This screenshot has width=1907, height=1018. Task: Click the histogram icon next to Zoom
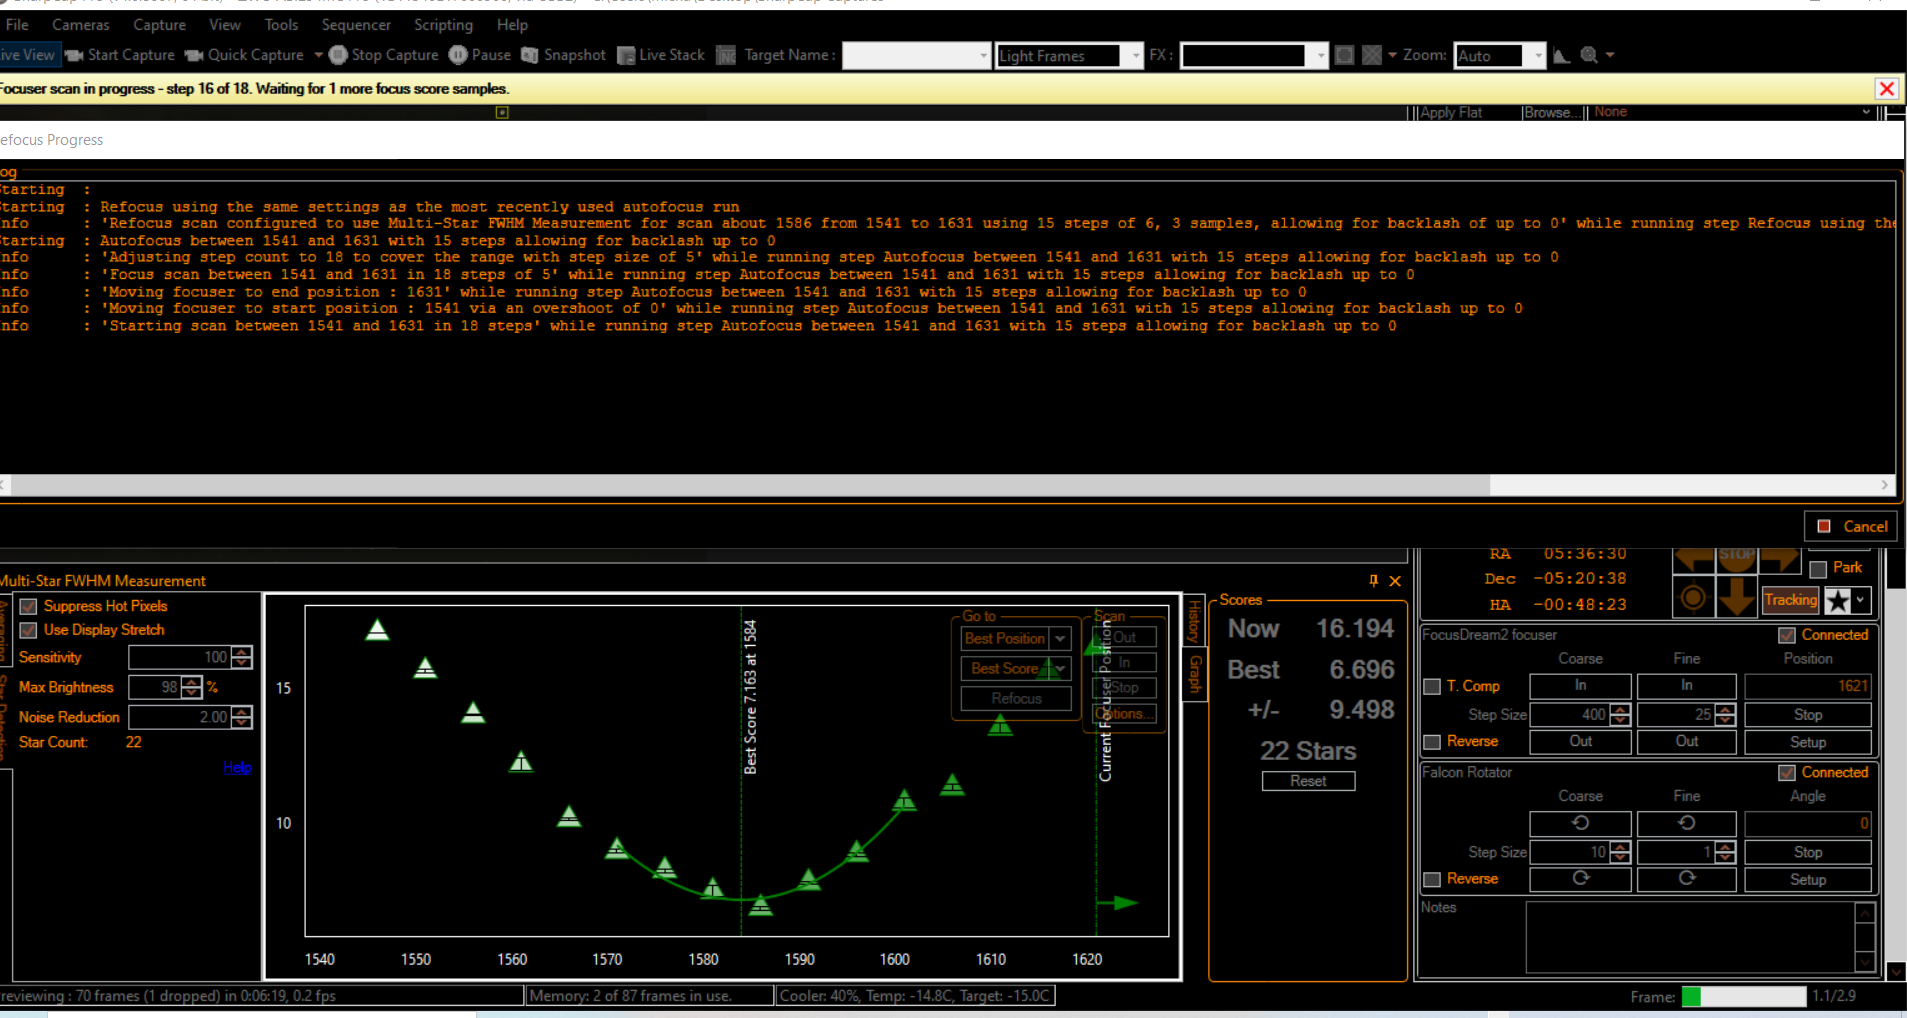pyautogui.click(x=1561, y=56)
